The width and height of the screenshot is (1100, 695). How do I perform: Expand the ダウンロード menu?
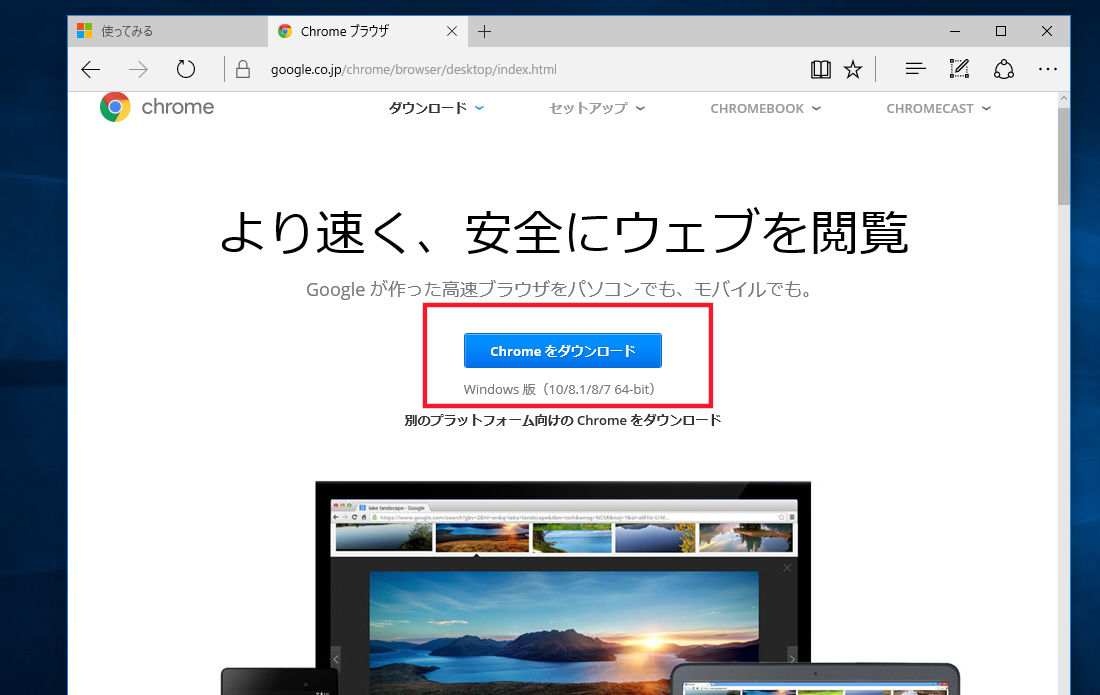tap(436, 108)
